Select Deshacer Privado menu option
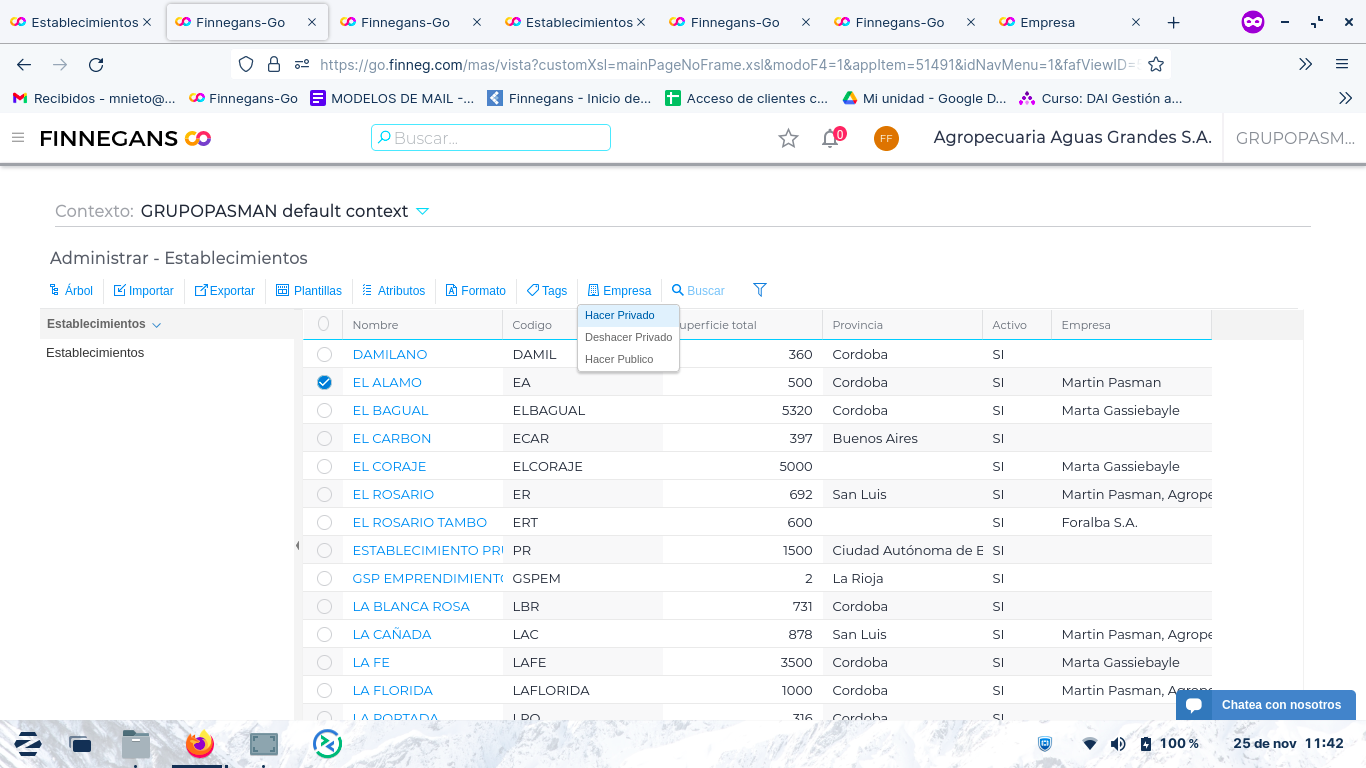Viewport: 1366px width, 768px height. pos(628,337)
